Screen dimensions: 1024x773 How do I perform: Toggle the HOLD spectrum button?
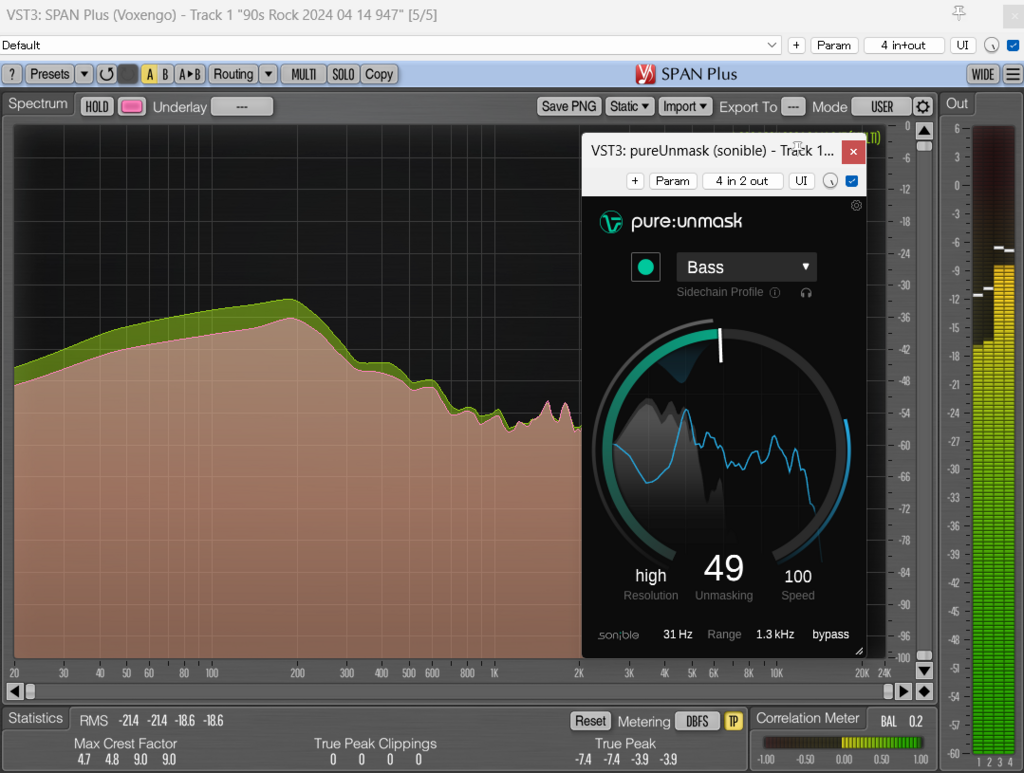pyautogui.click(x=97, y=106)
